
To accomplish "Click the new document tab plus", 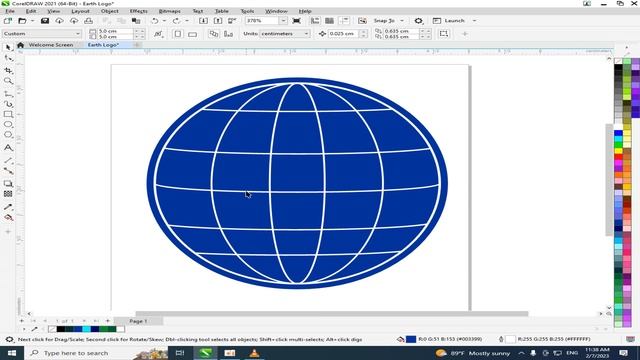I will [137, 45].
